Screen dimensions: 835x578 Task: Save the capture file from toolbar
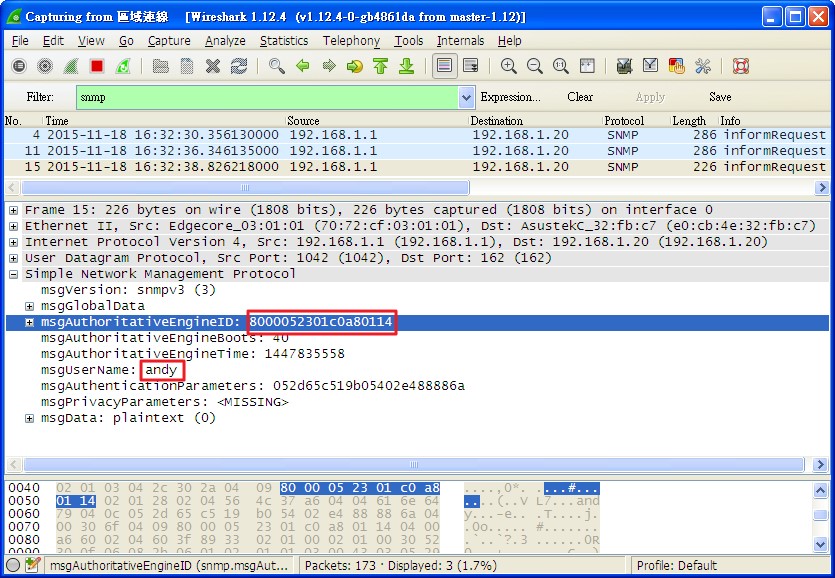click(x=186, y=66)
